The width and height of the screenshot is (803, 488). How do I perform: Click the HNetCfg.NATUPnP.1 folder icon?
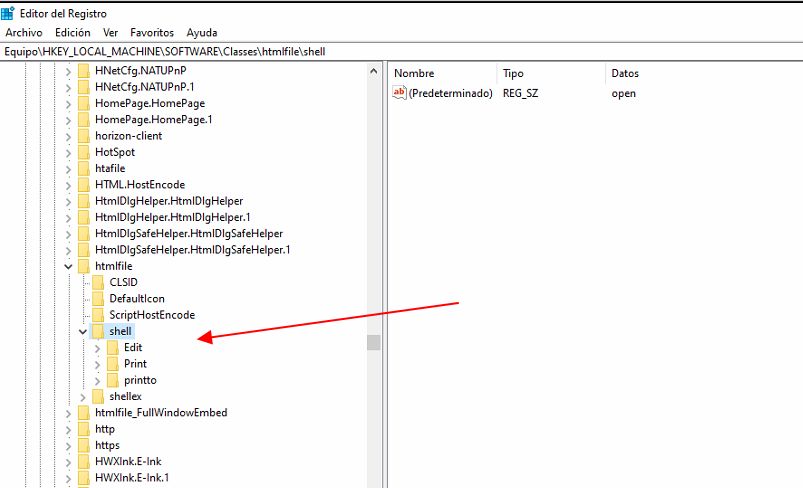[x=83, y=87]
